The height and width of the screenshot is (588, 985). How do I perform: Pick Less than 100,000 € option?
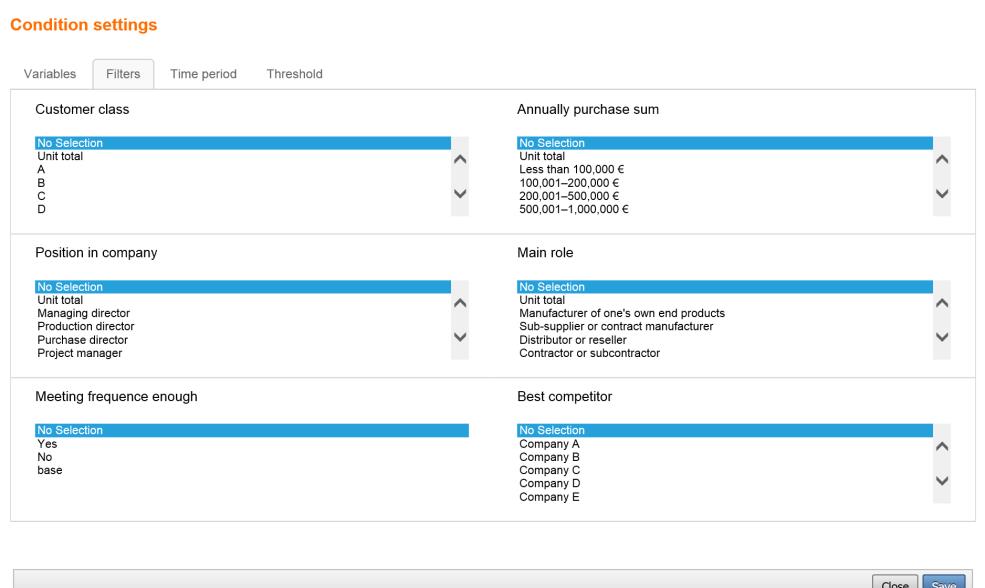pyautogui.click(x=725, y=170)
